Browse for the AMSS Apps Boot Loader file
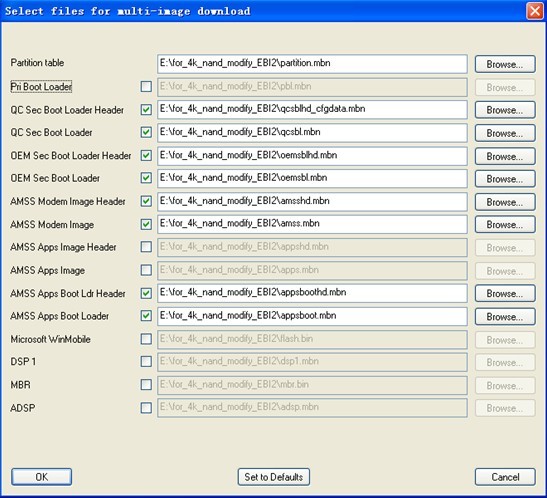 [x=505, y=316]
